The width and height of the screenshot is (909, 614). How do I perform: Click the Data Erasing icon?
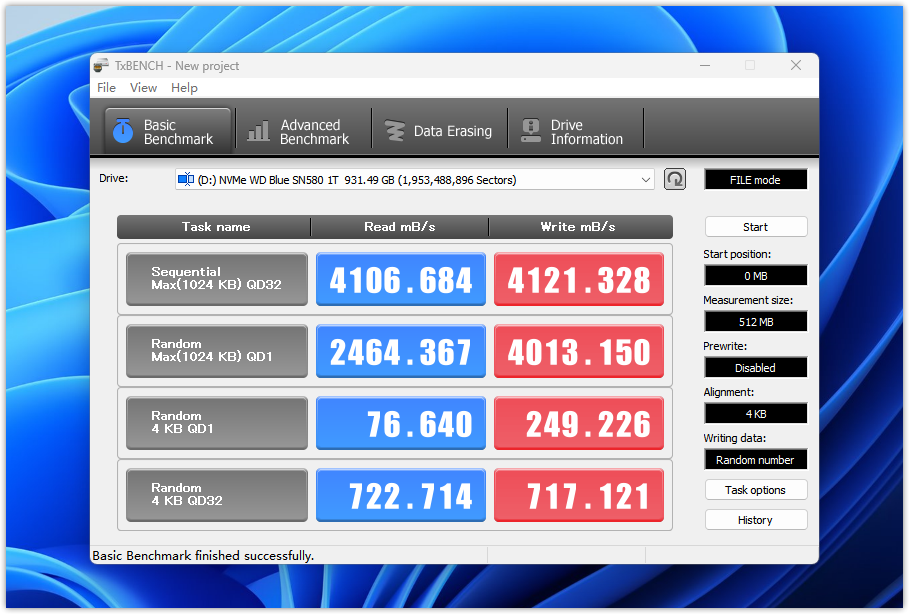[x=395, y=131]
